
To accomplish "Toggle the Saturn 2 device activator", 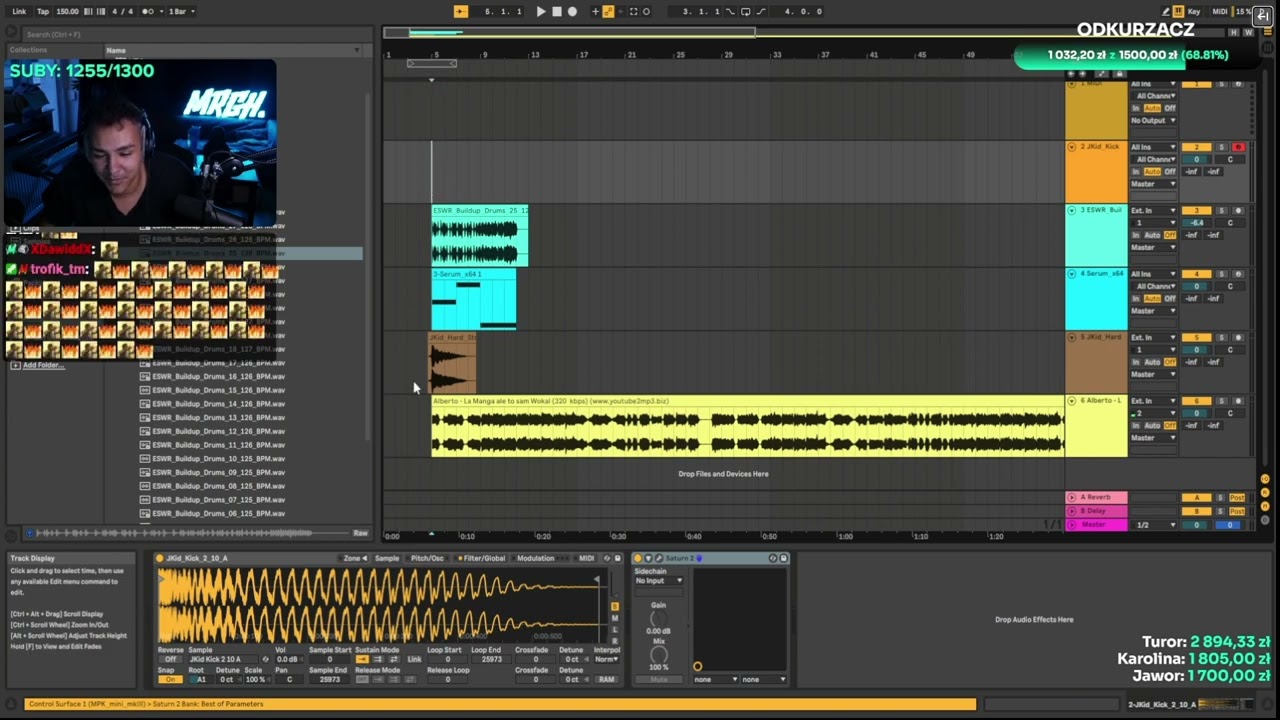I will click(x=638, y=558).
